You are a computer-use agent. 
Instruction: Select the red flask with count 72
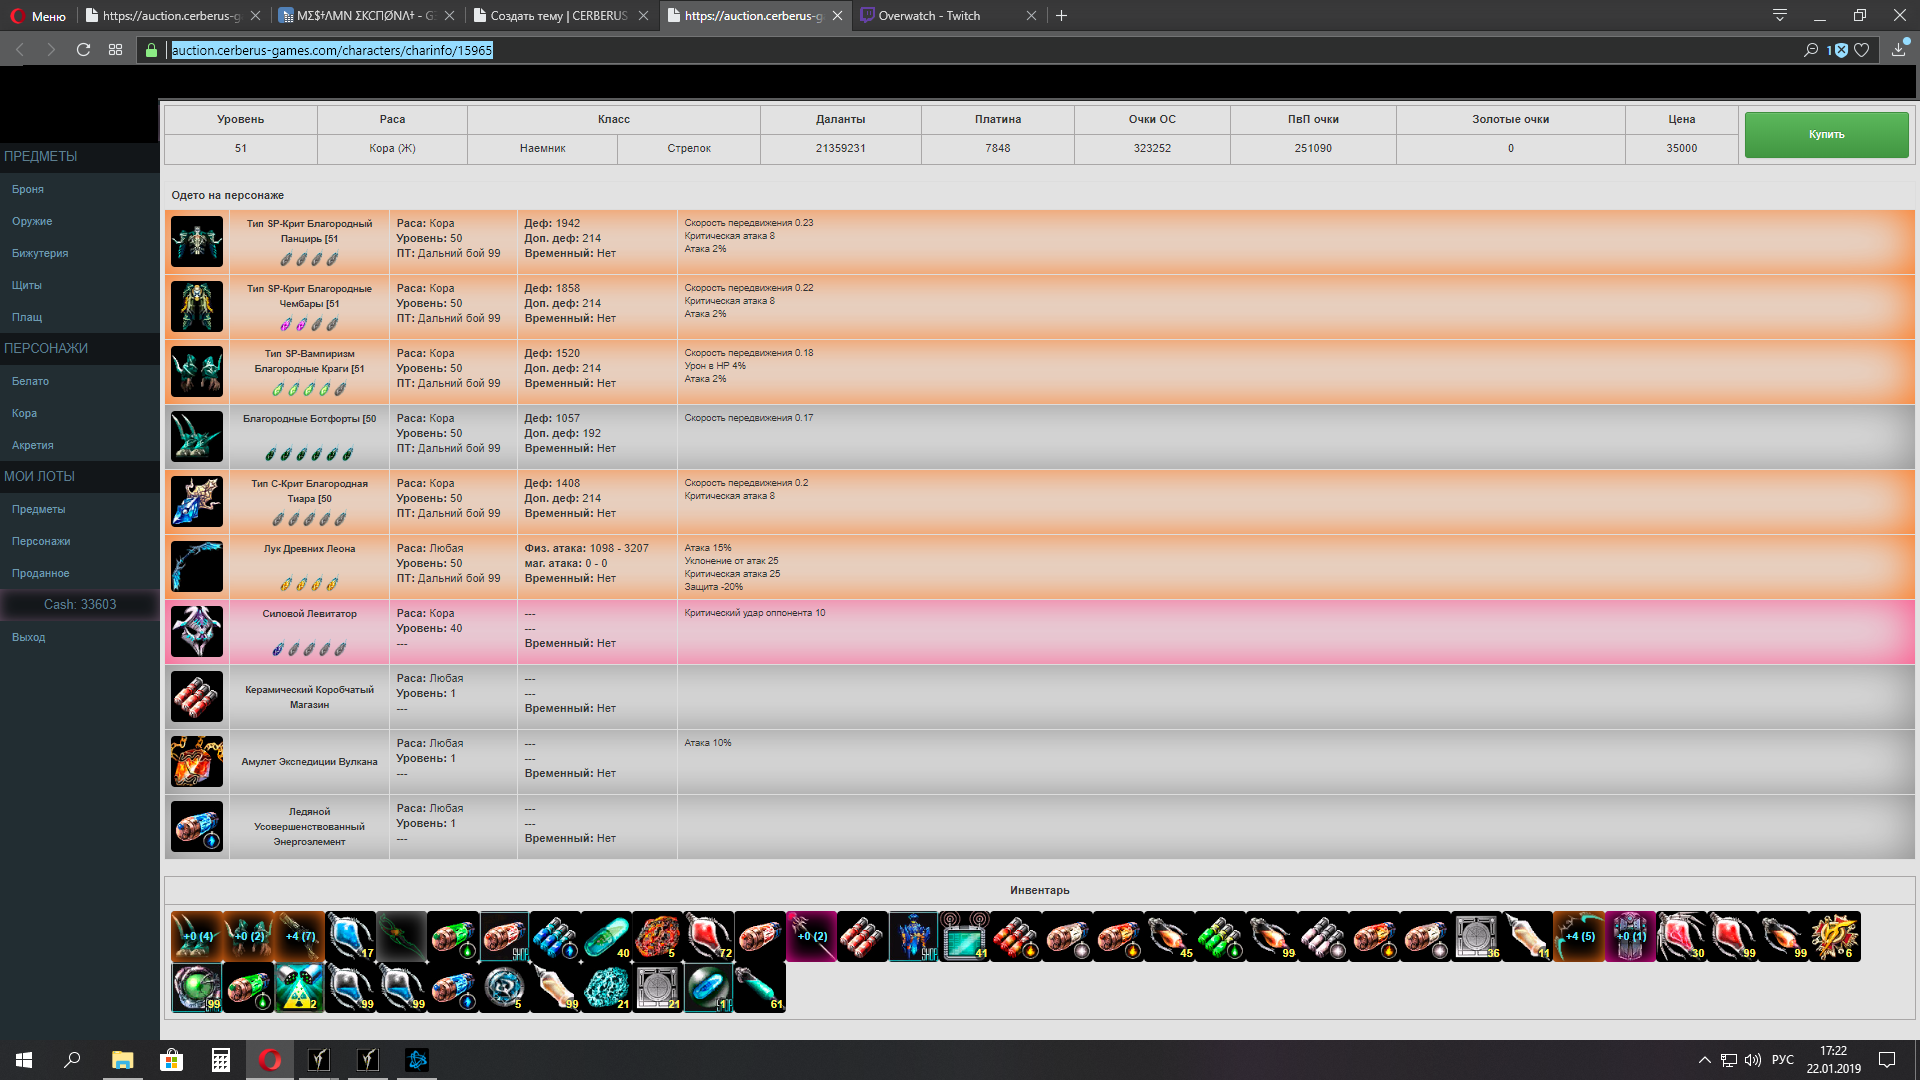pos(708,936)
